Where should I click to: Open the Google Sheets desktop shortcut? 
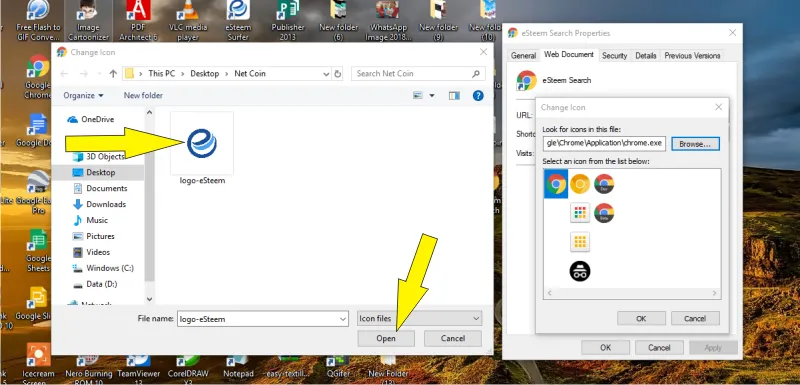pos(38,250)
